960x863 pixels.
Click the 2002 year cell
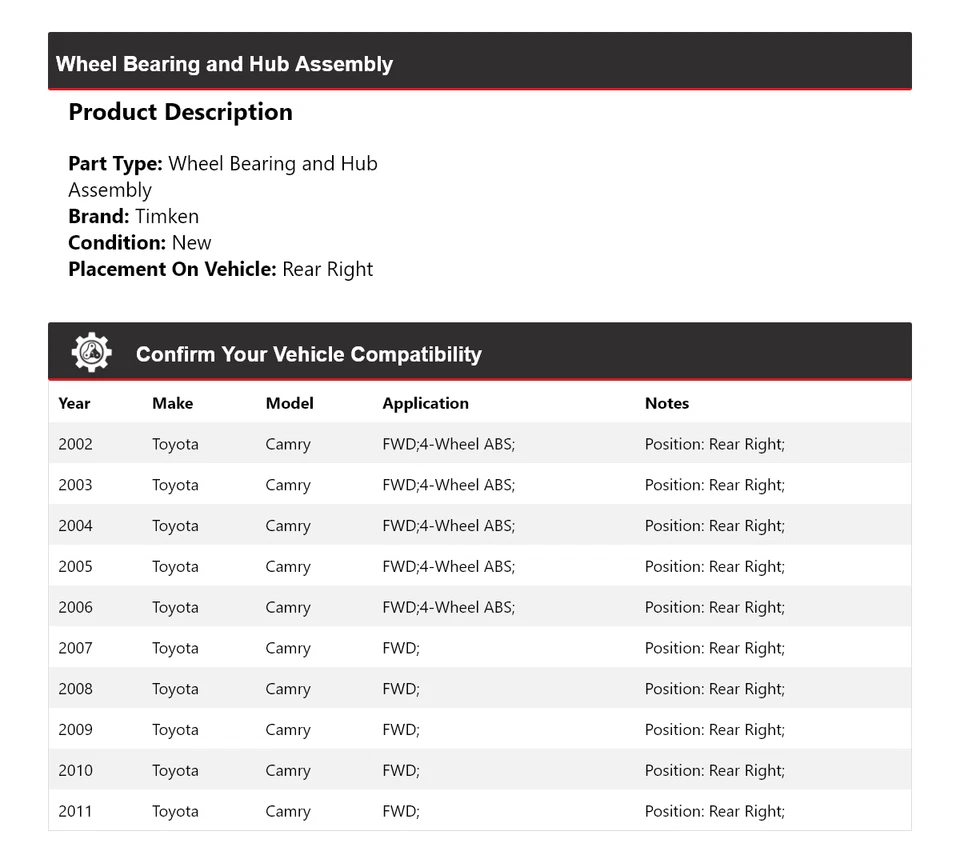coord(75,444)
